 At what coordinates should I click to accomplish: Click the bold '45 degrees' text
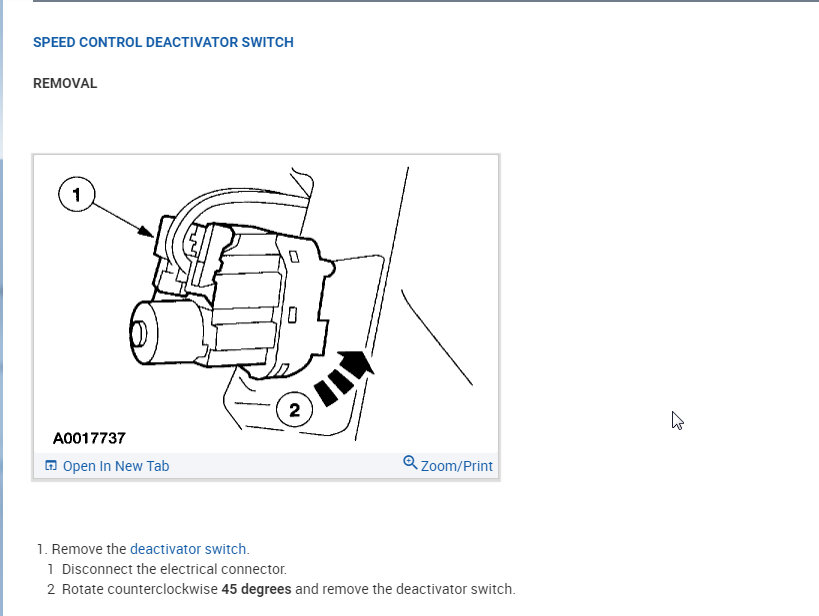coord(256,589)
